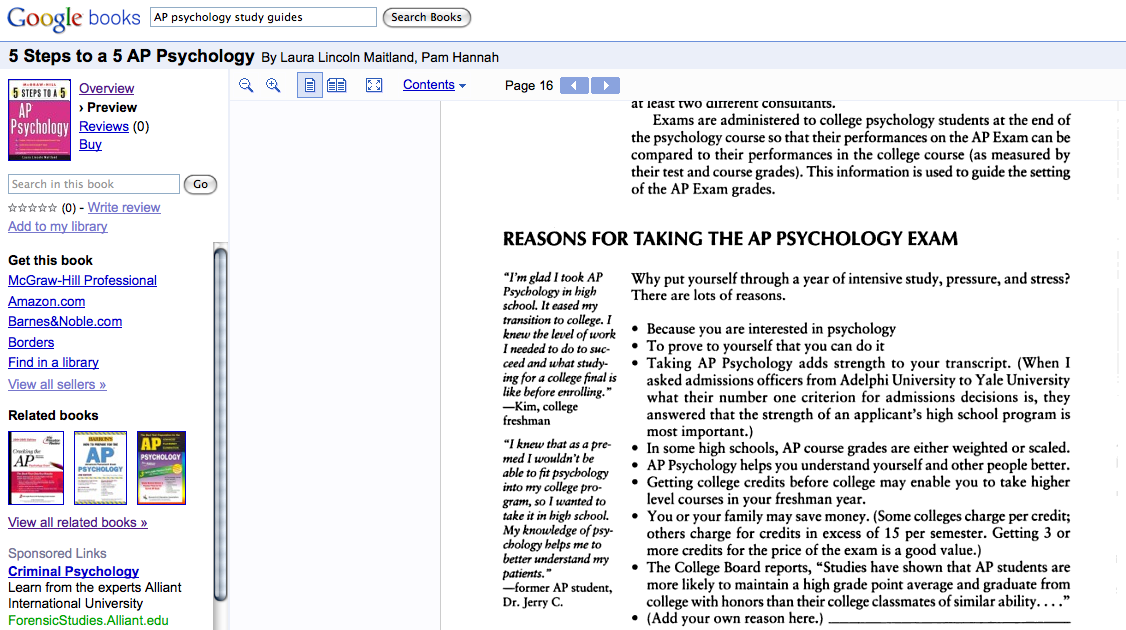1126x630 pixels.
Task: Click the Go button
Action: [200, 185]
